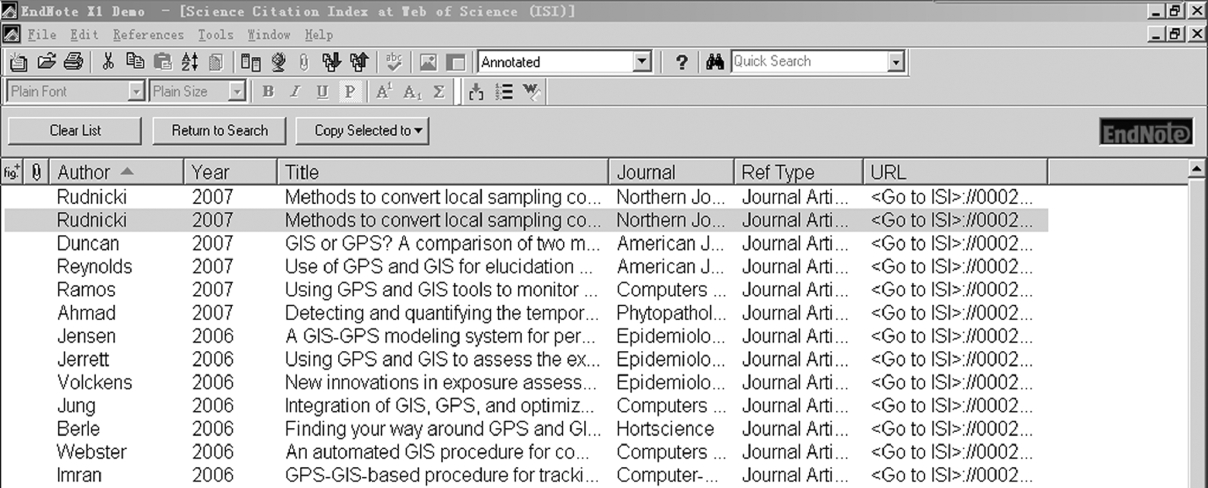Select the Volckens 2006 reference row
This screenshot has height=488, width=1208.
click(x=526, y=383)
